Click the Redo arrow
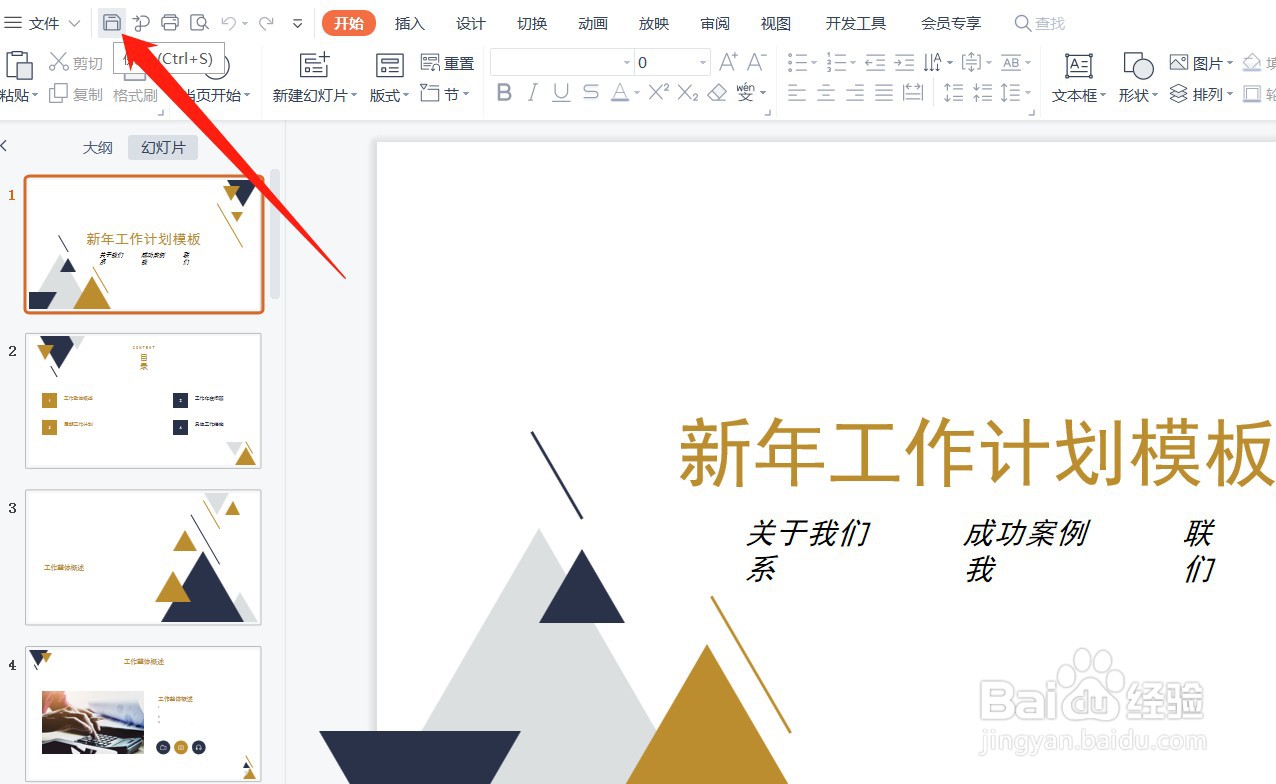The image size is (1276, 784). (266, 22)
